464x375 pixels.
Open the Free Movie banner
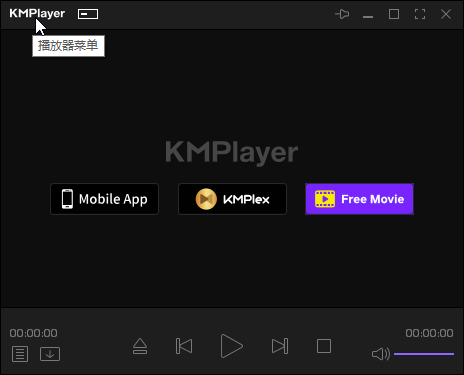[x=360, y=199]
